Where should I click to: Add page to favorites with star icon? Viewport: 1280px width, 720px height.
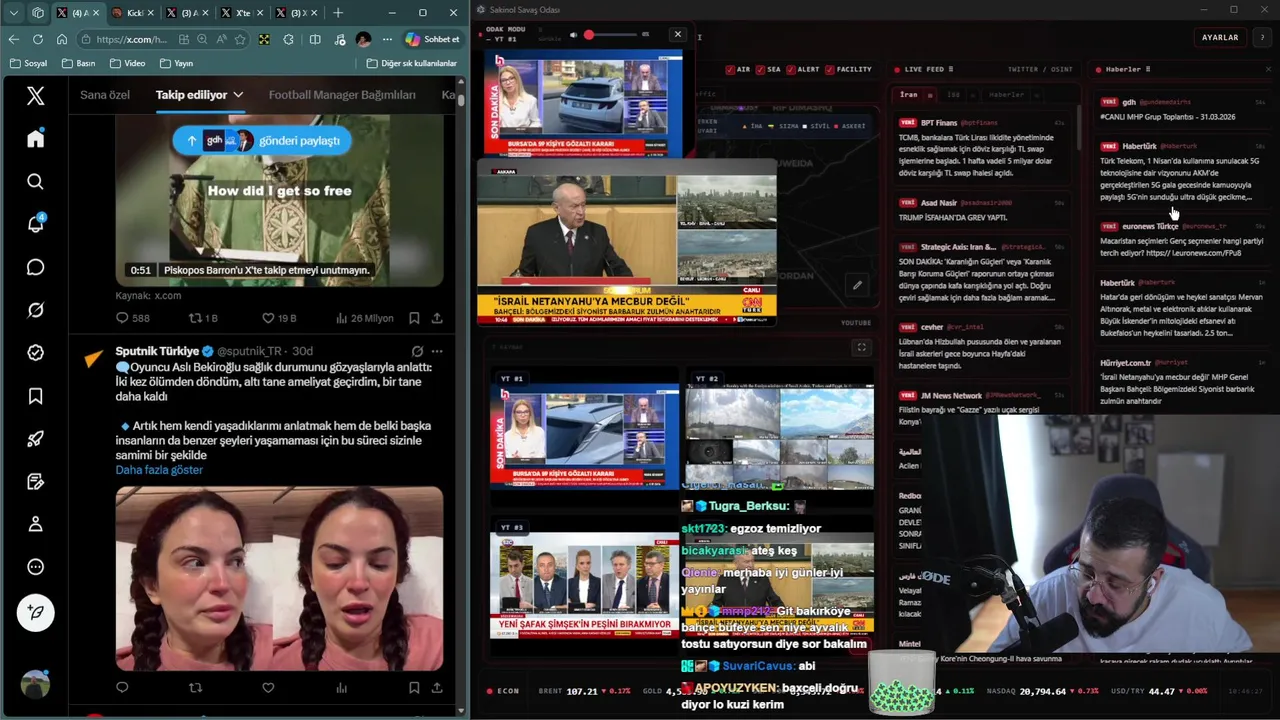tap(240, 39)
